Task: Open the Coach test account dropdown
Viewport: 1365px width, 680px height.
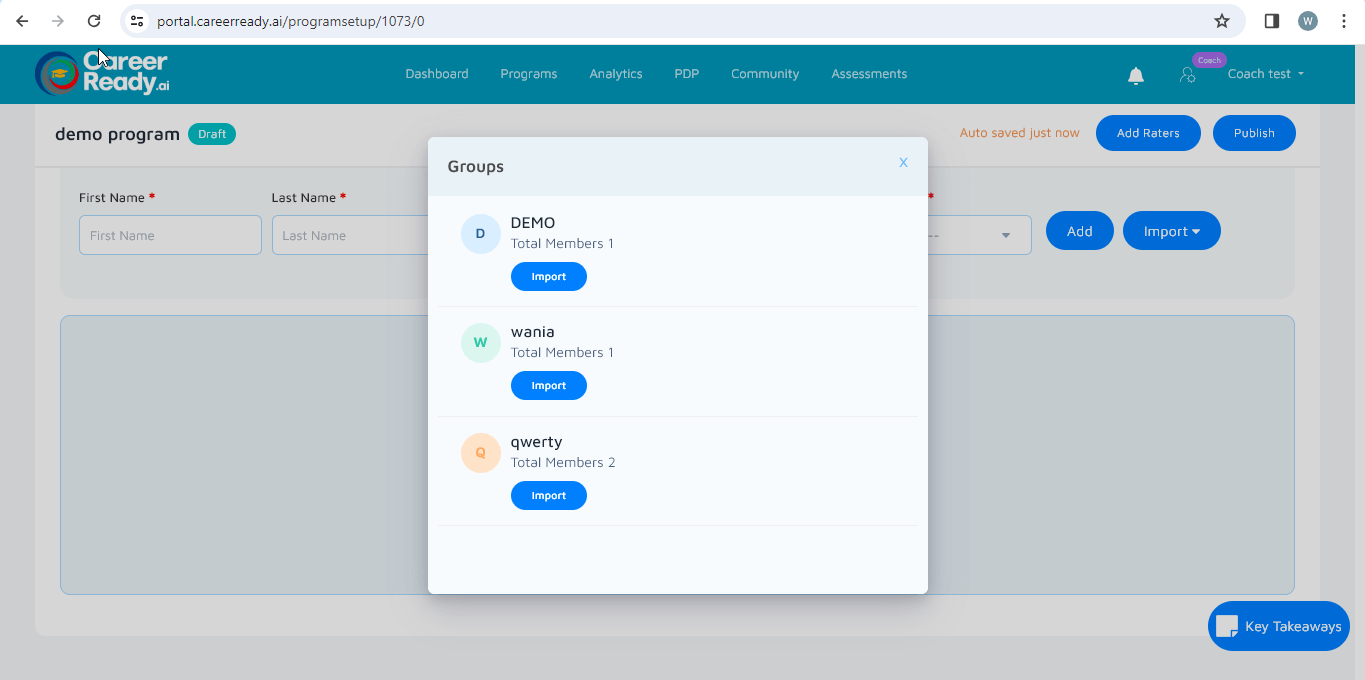Action: point(1265,74)
